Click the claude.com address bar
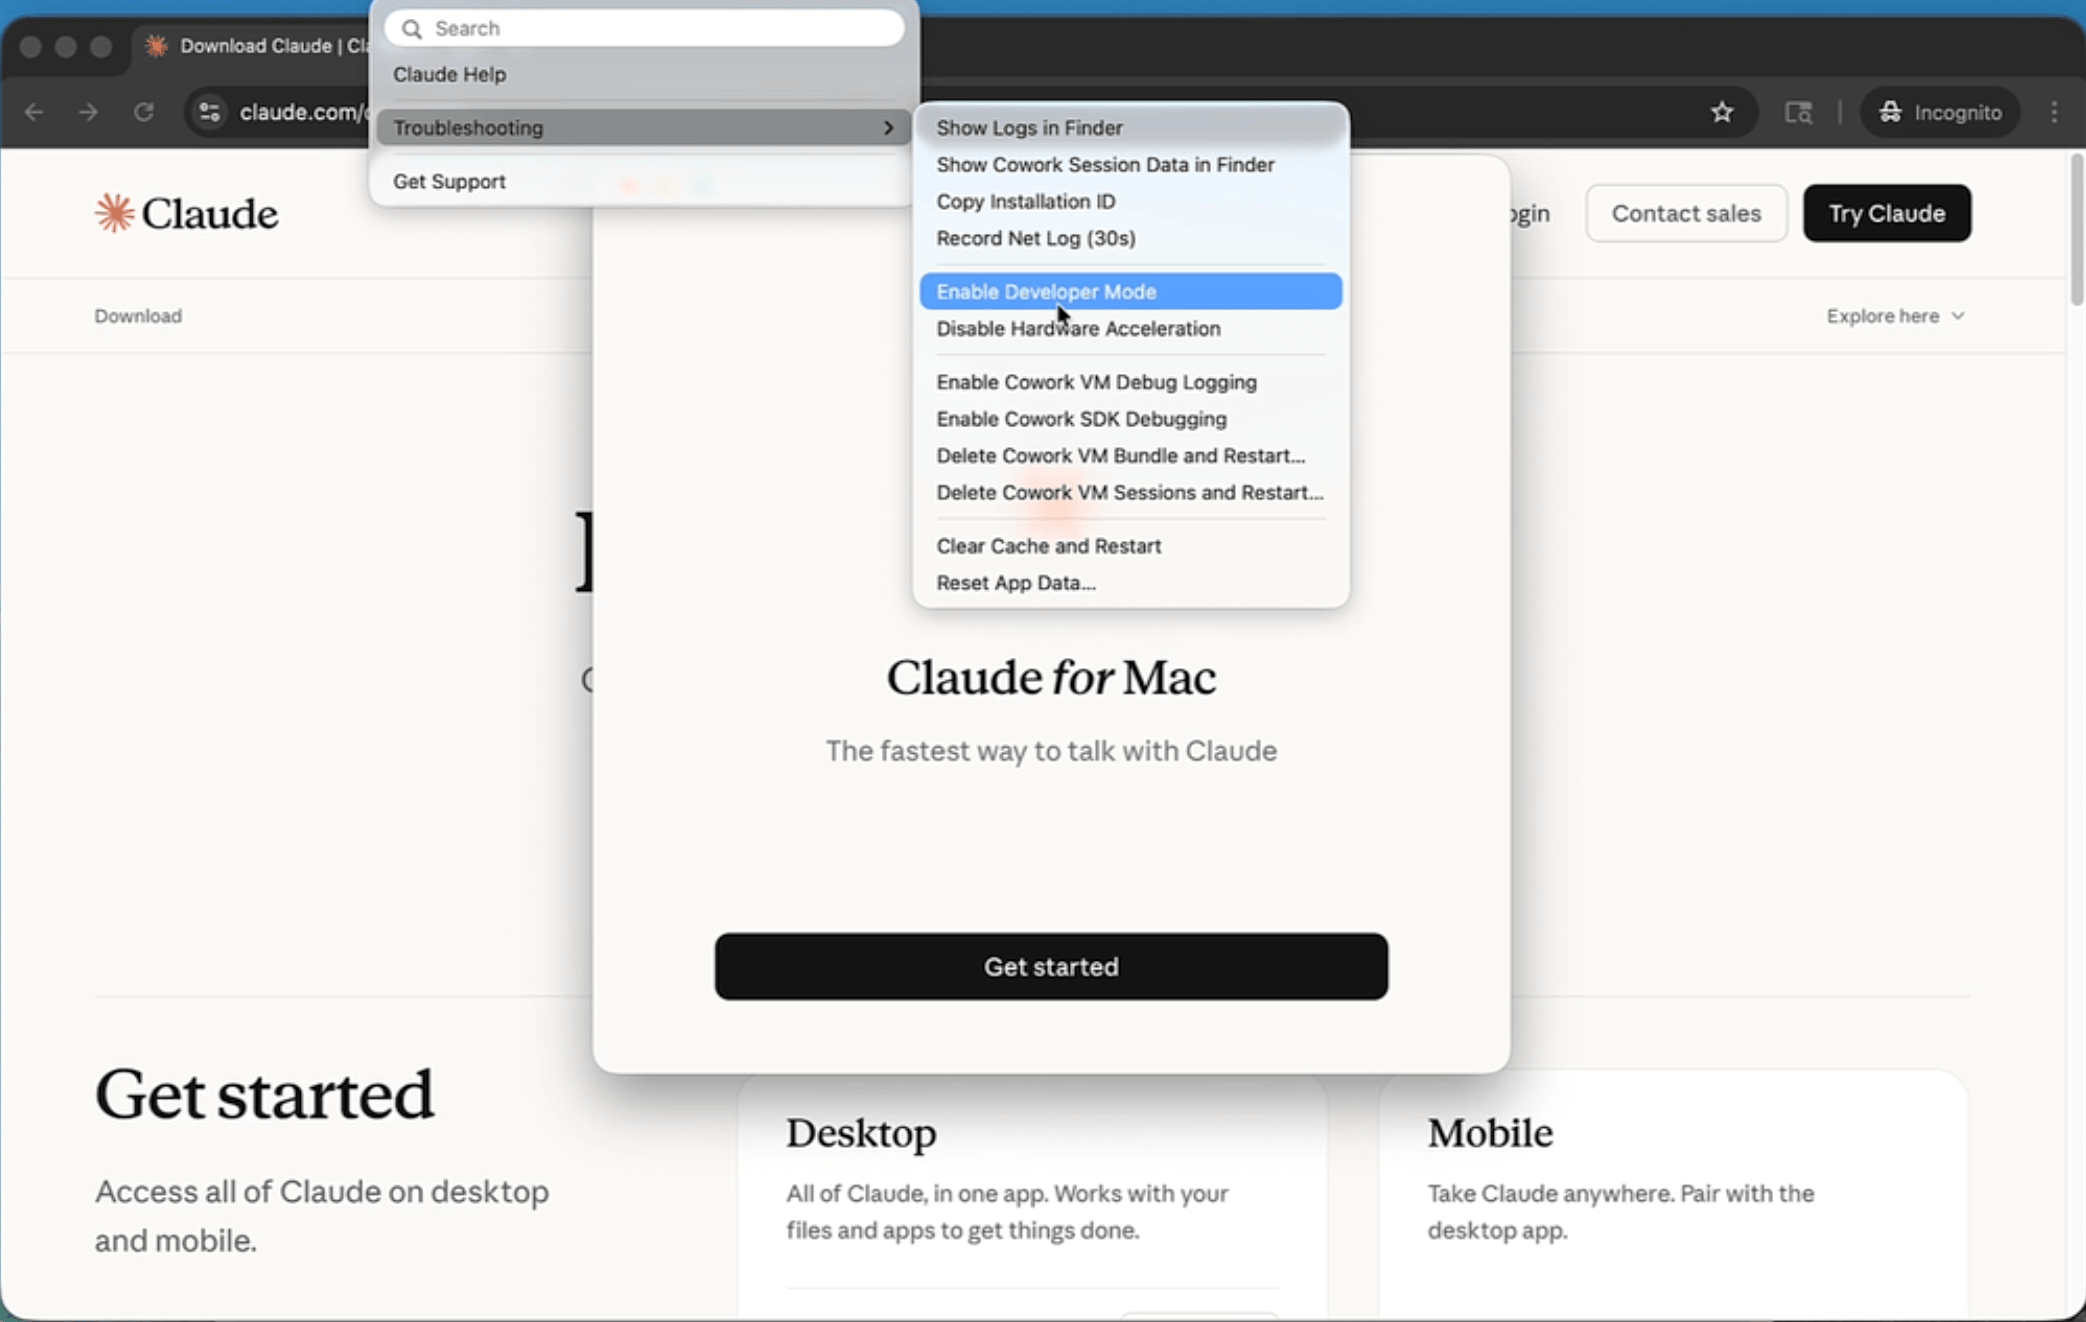Image resolution: width=2086 pixels, height=1322 pixels. [x=302, y=112]
